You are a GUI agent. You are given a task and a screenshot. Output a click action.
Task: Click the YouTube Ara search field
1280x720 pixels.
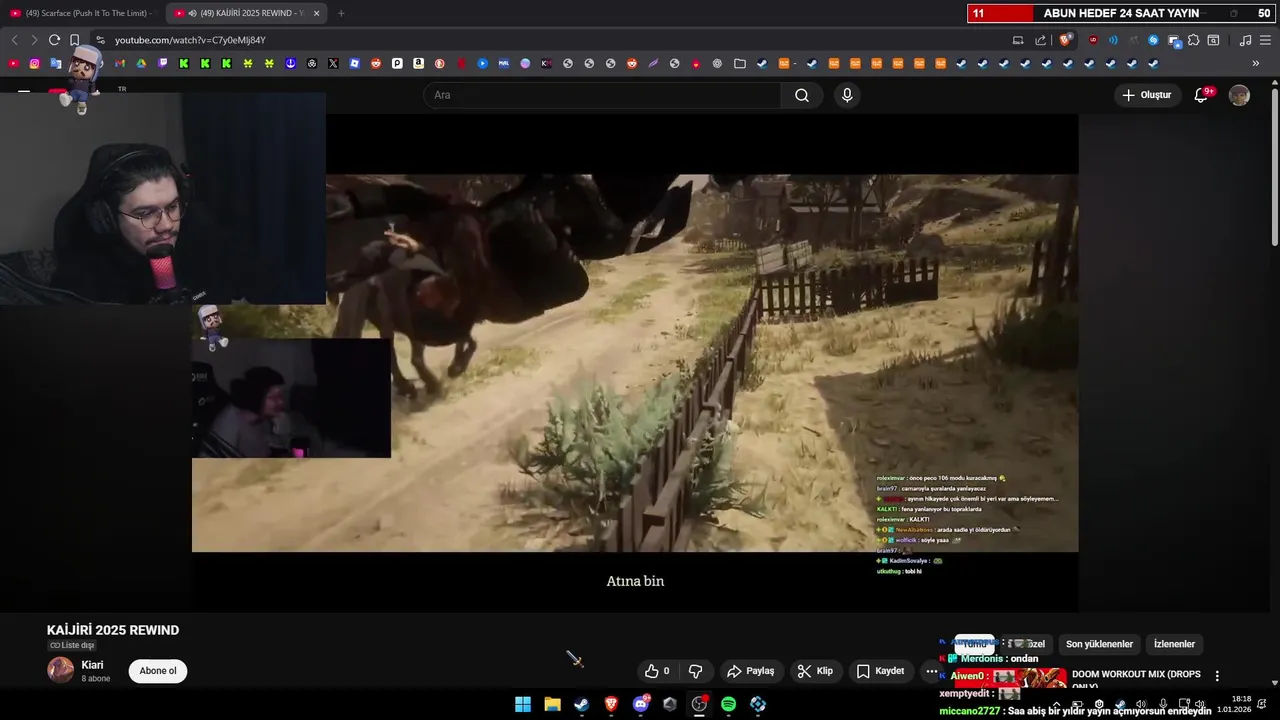pos(602,95)
